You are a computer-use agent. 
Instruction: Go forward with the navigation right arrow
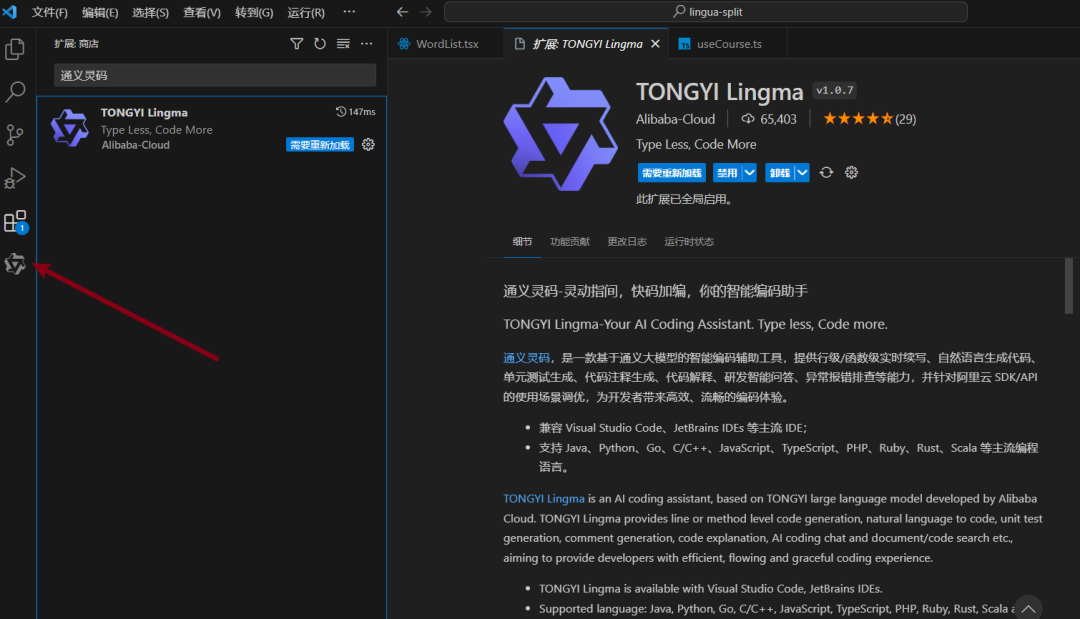click(426, 12)
